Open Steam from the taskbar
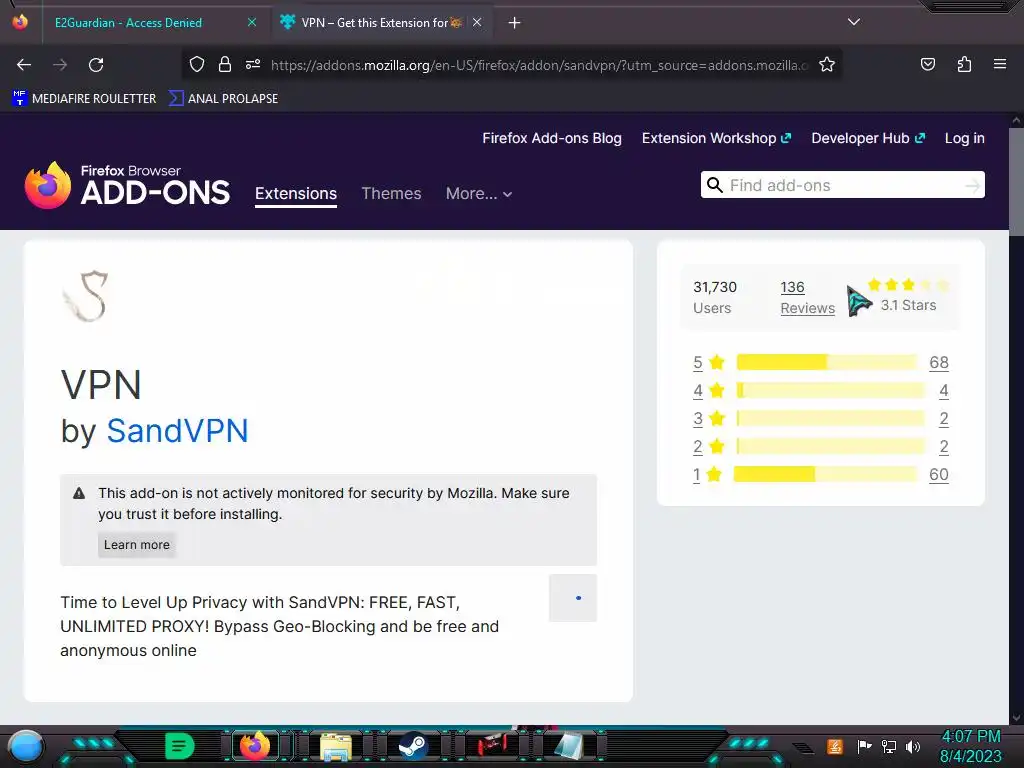Image resolution: width=1024 pixels, height=768 pixels. pyautogui.click(x=413, y=746)
